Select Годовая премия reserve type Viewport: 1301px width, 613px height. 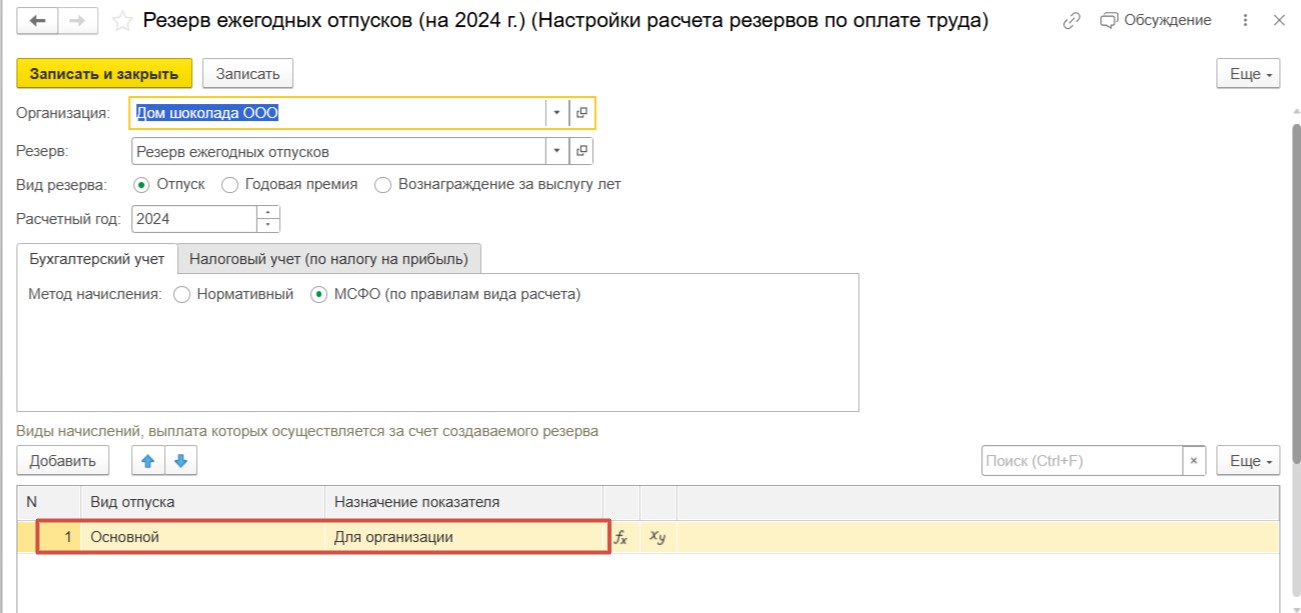point(230,185)
